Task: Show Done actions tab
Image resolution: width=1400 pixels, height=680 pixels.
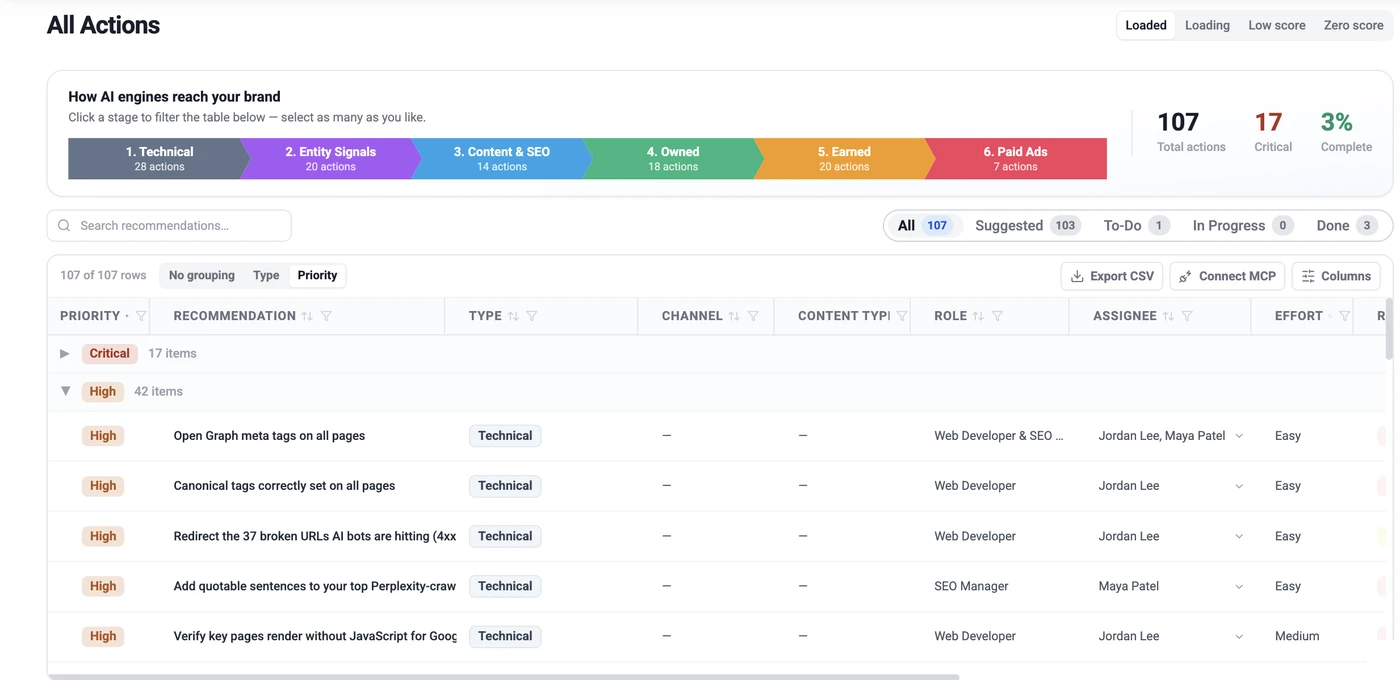Action: pos(1347,226)
